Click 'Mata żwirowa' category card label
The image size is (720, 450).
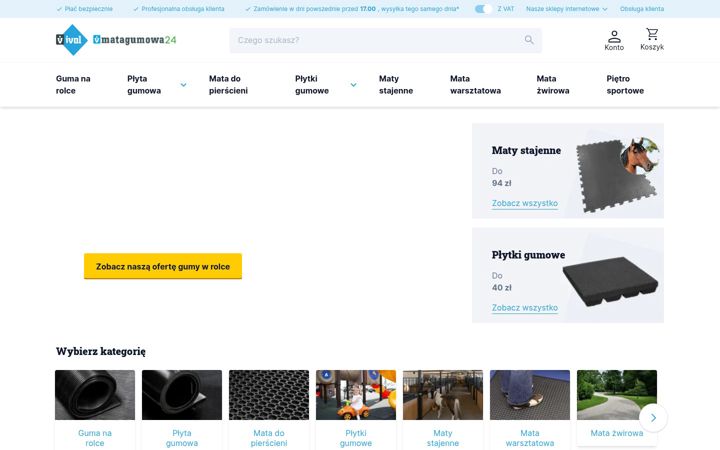pyautogui.click(x=617, y=433)
